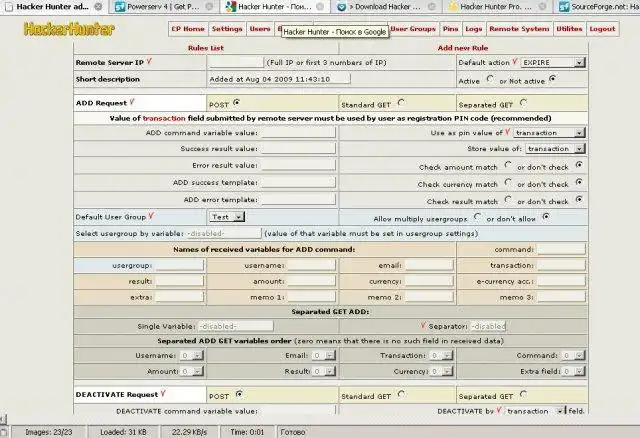Click the red help mark beside ADD Request

coord(131,101)
